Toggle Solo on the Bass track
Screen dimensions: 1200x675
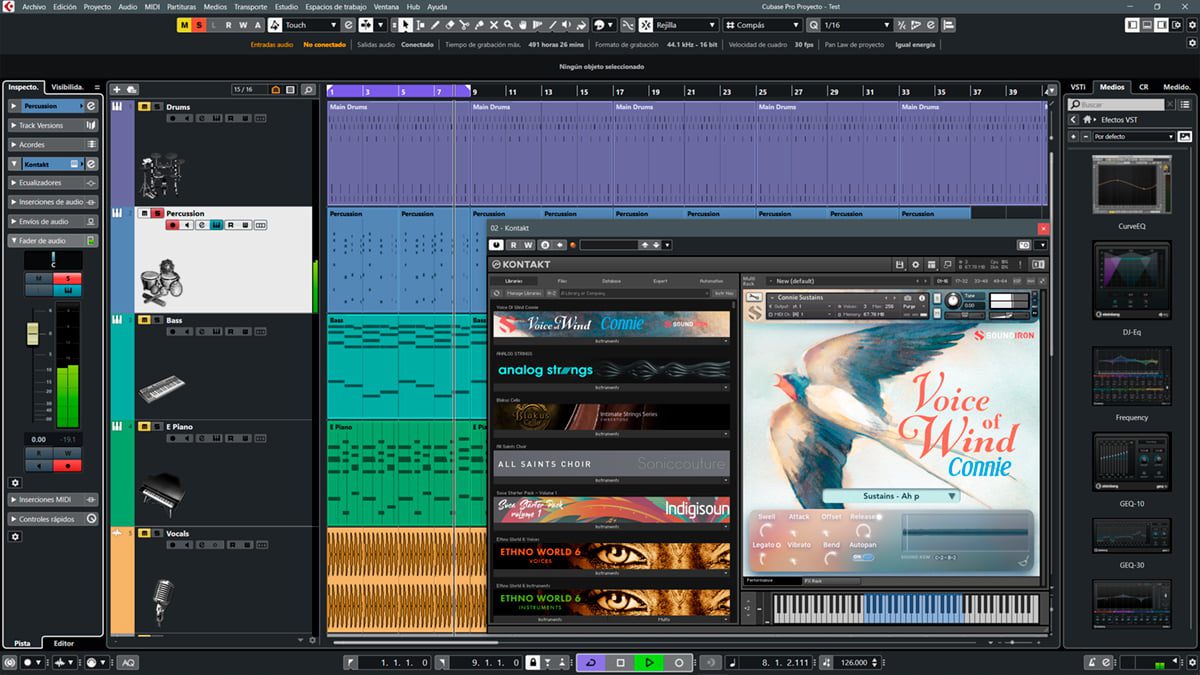158,320
